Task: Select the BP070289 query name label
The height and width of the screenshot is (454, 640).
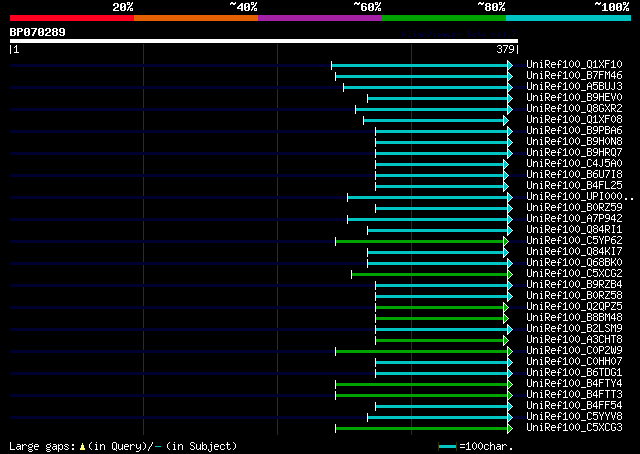Action: point(38,32)
